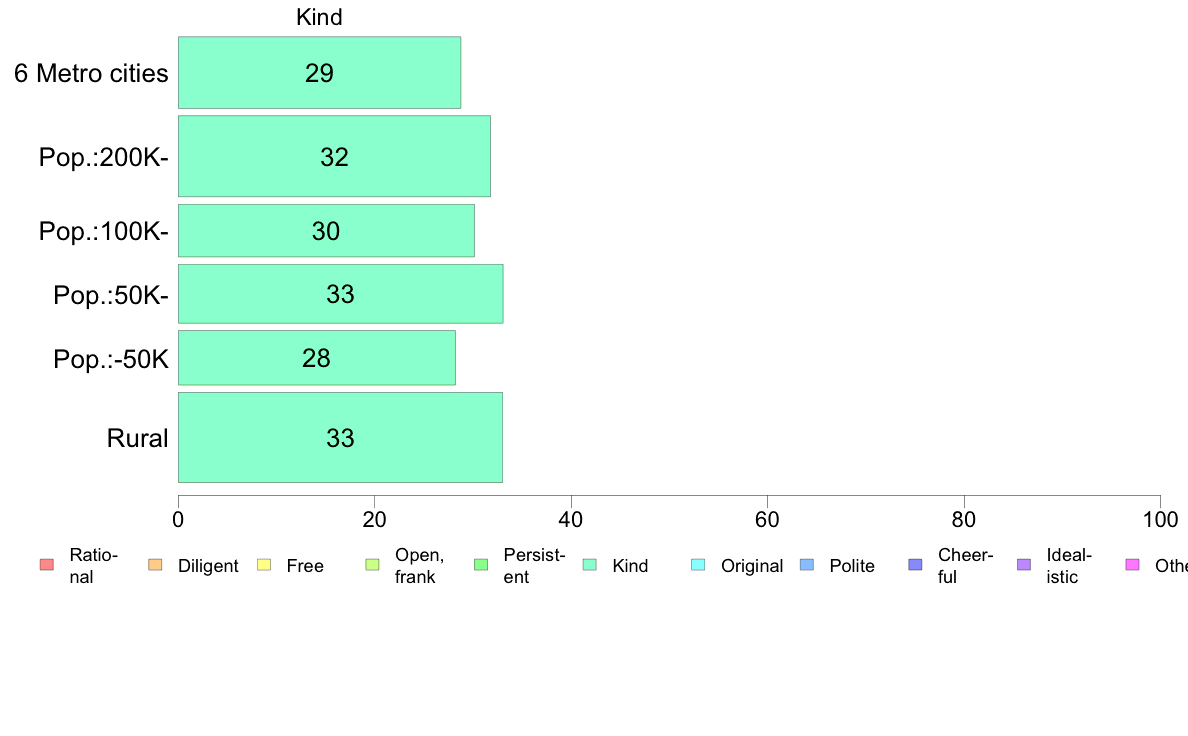The image size is (1188, 736).
Task: Click the Polite legend label text
Action: (x=852, y=565)
